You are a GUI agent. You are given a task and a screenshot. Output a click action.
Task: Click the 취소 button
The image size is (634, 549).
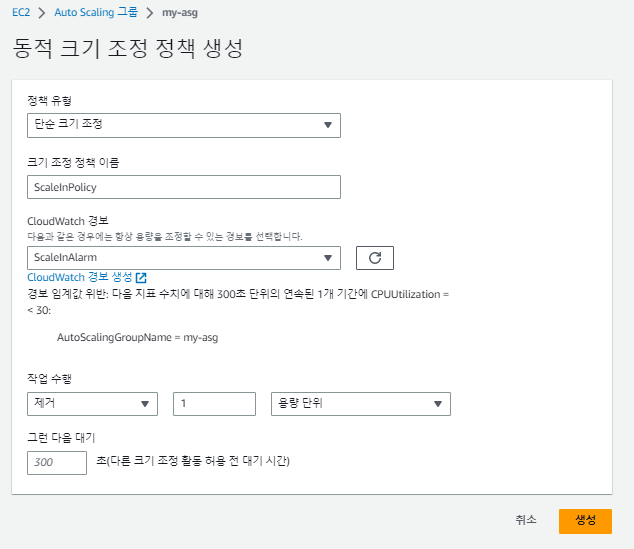tap(526, 520)
